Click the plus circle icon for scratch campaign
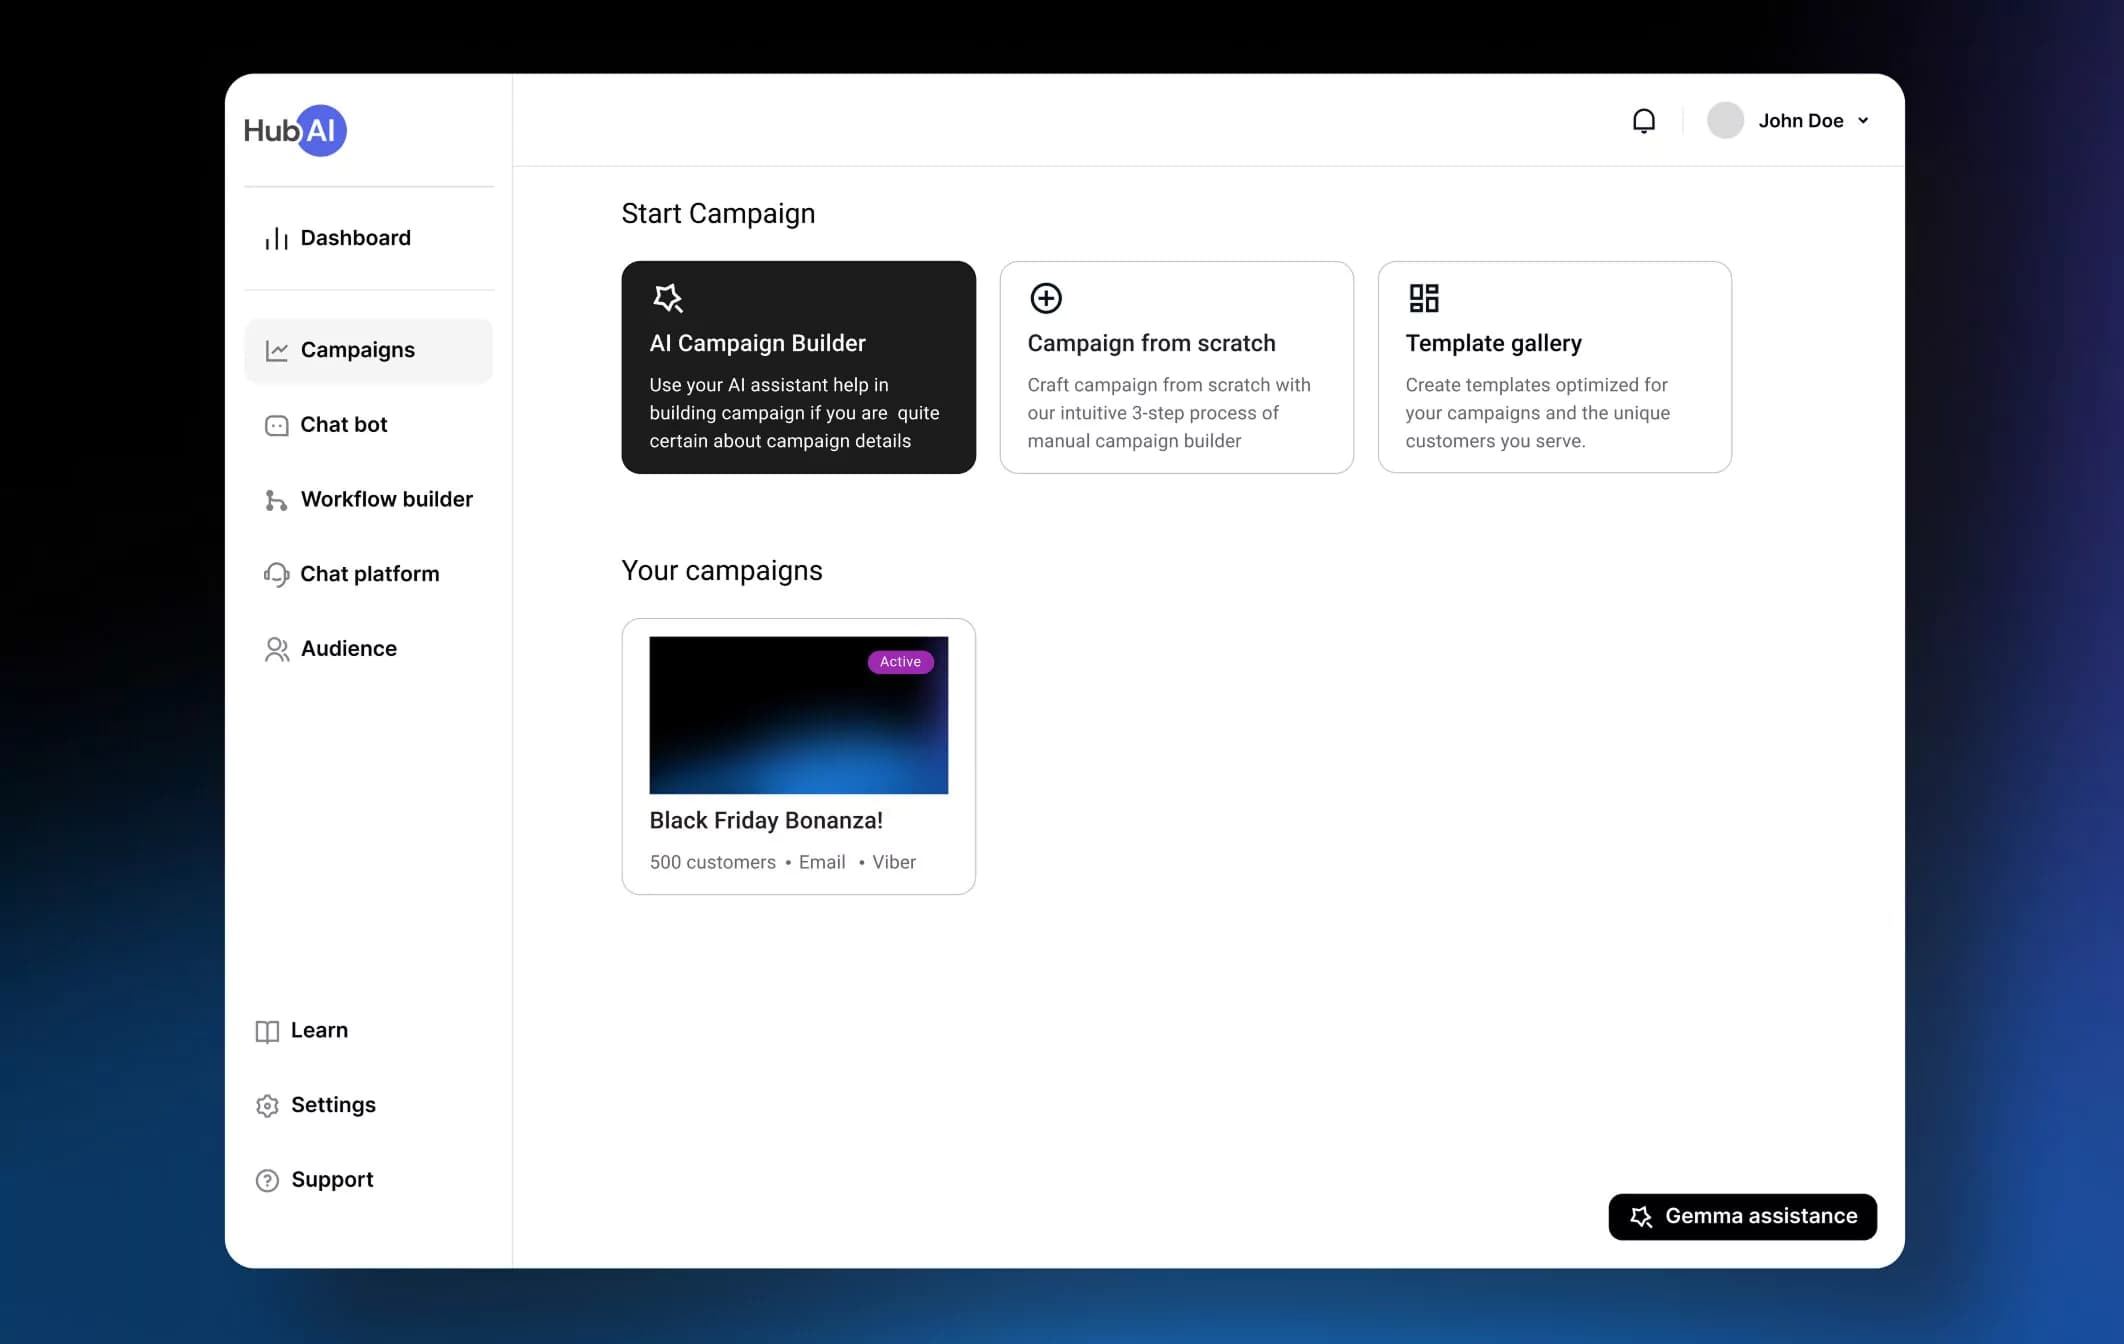 [1045, 298]
